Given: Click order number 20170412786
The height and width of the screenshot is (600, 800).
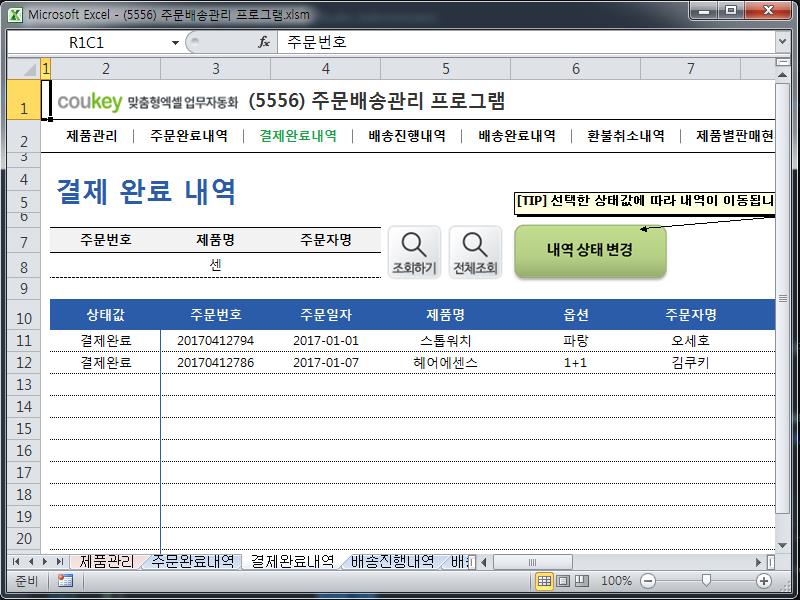Looking at the screenshot, I should coord(215,363).
